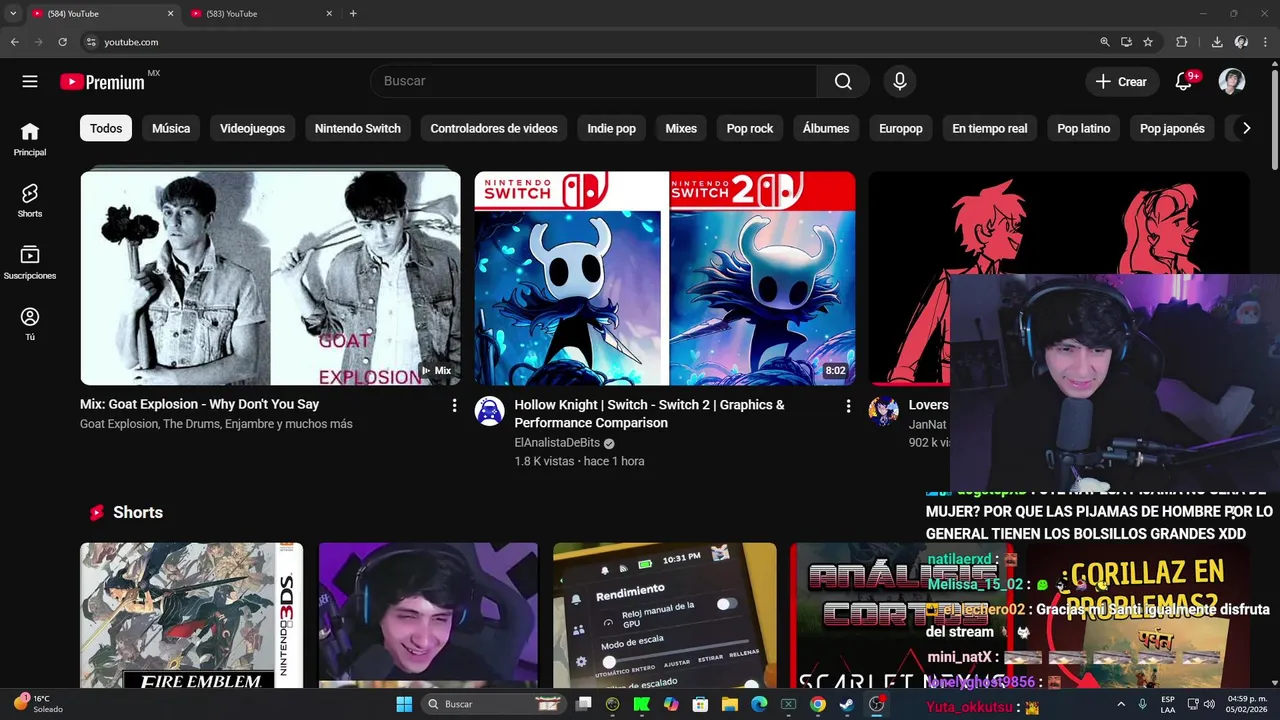Click the Windows taskbar Buscar box
The height and width of the screenshot is (720, 1280).
click(x=492, y=704)
